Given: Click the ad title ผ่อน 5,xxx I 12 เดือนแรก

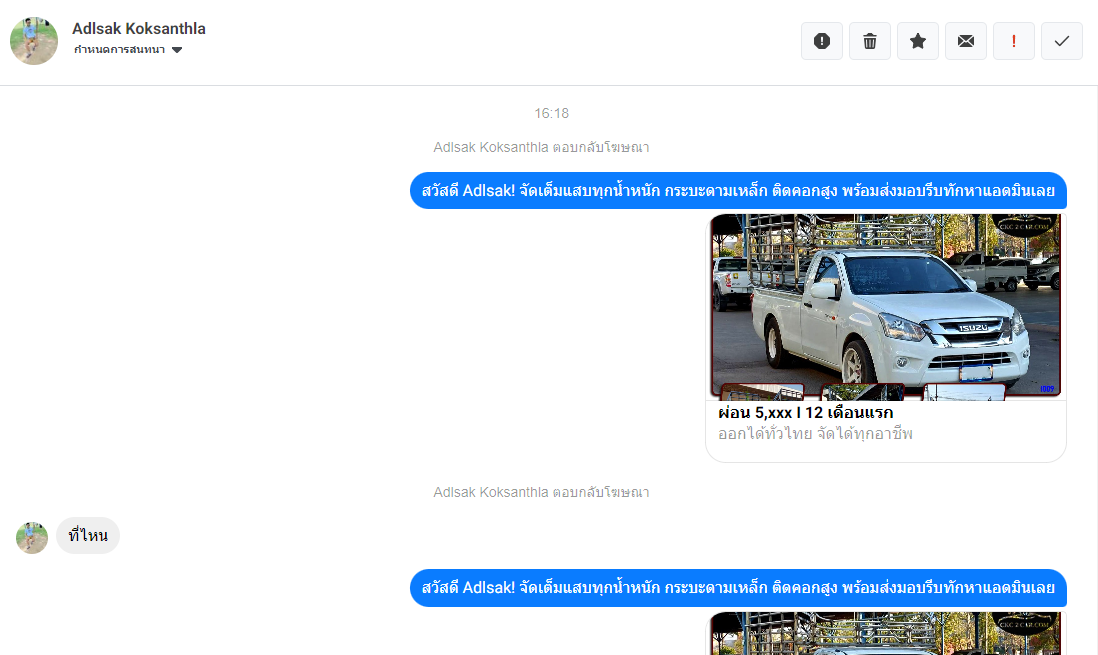Looking at the screenshot, I should pos(805,413).
